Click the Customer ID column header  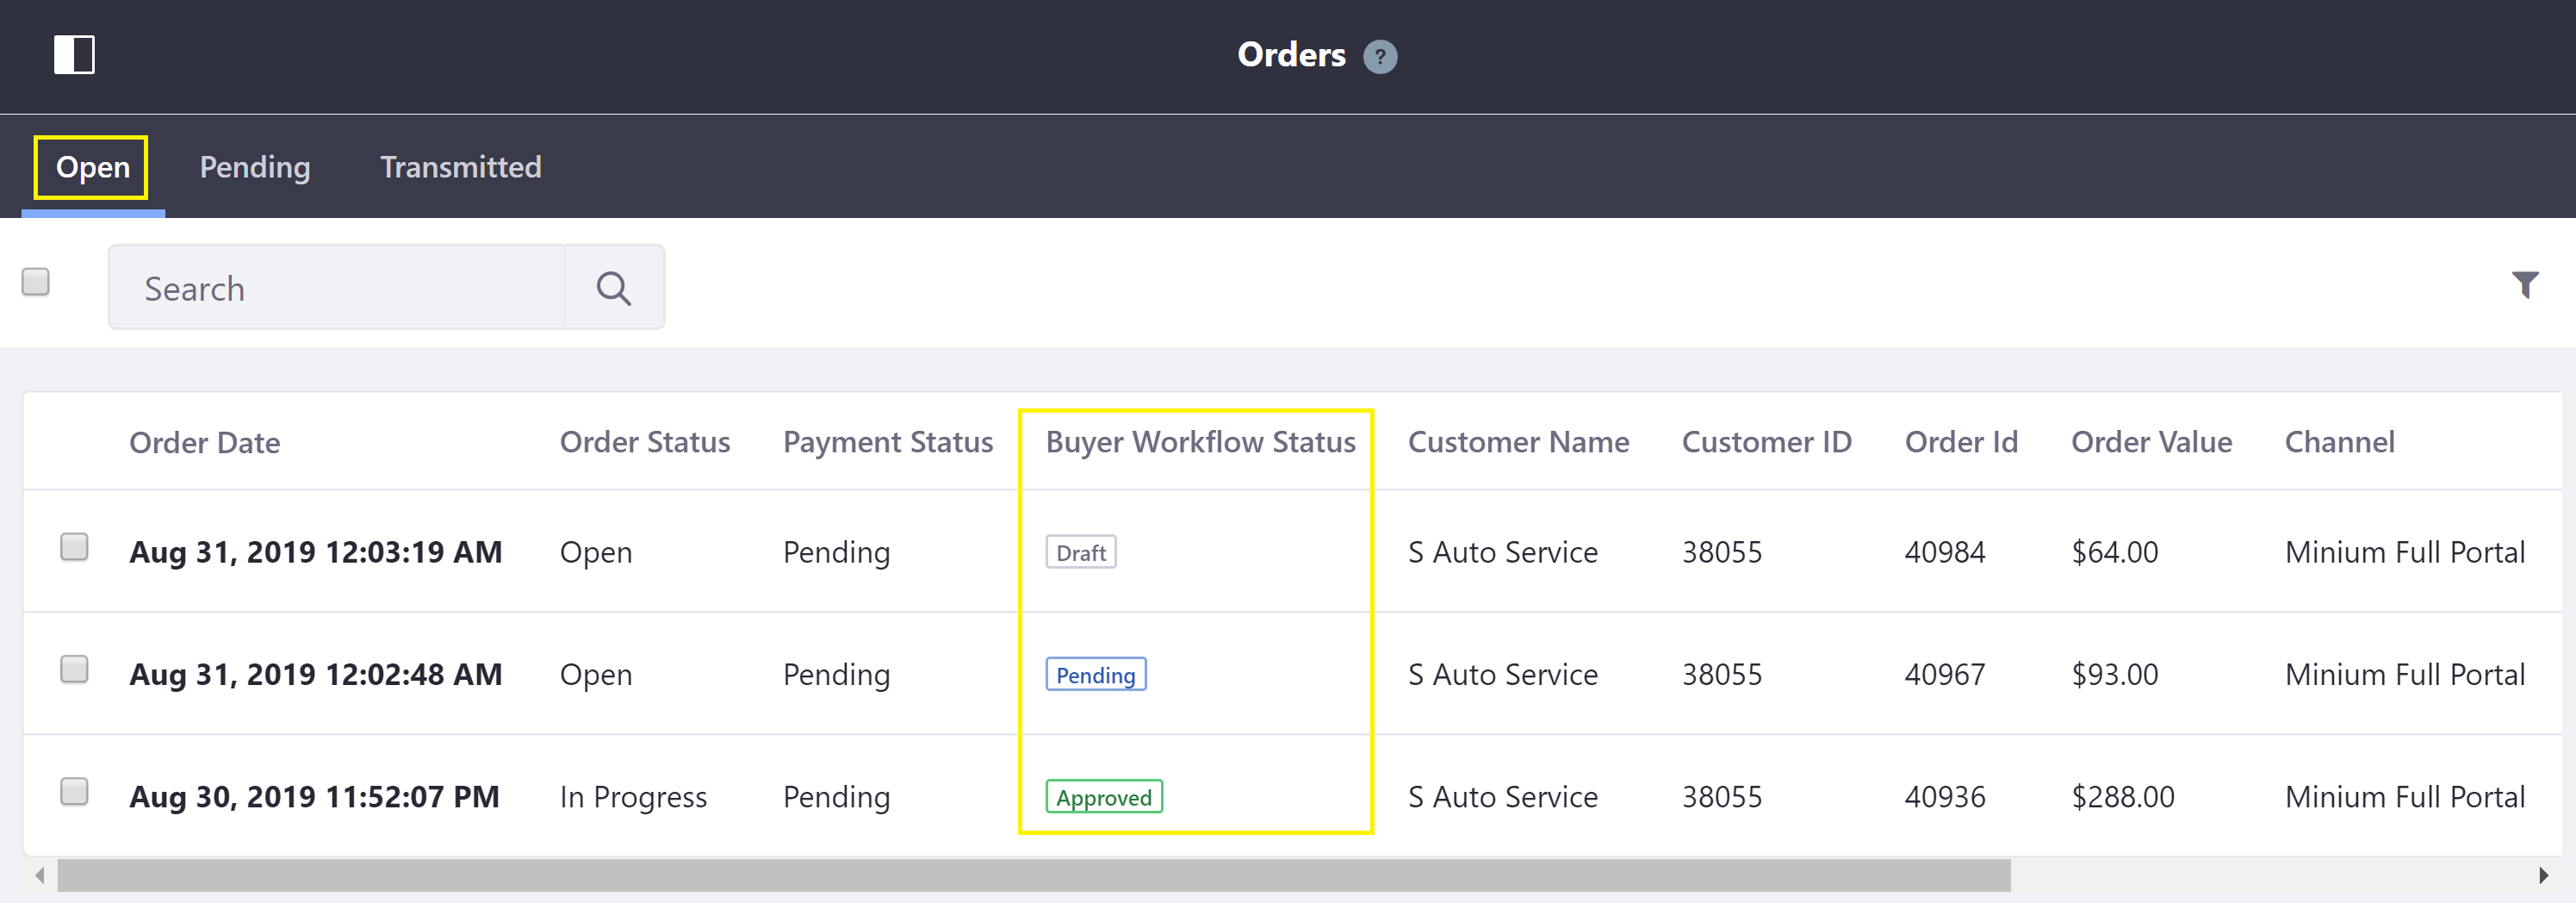pos(1767,442)
